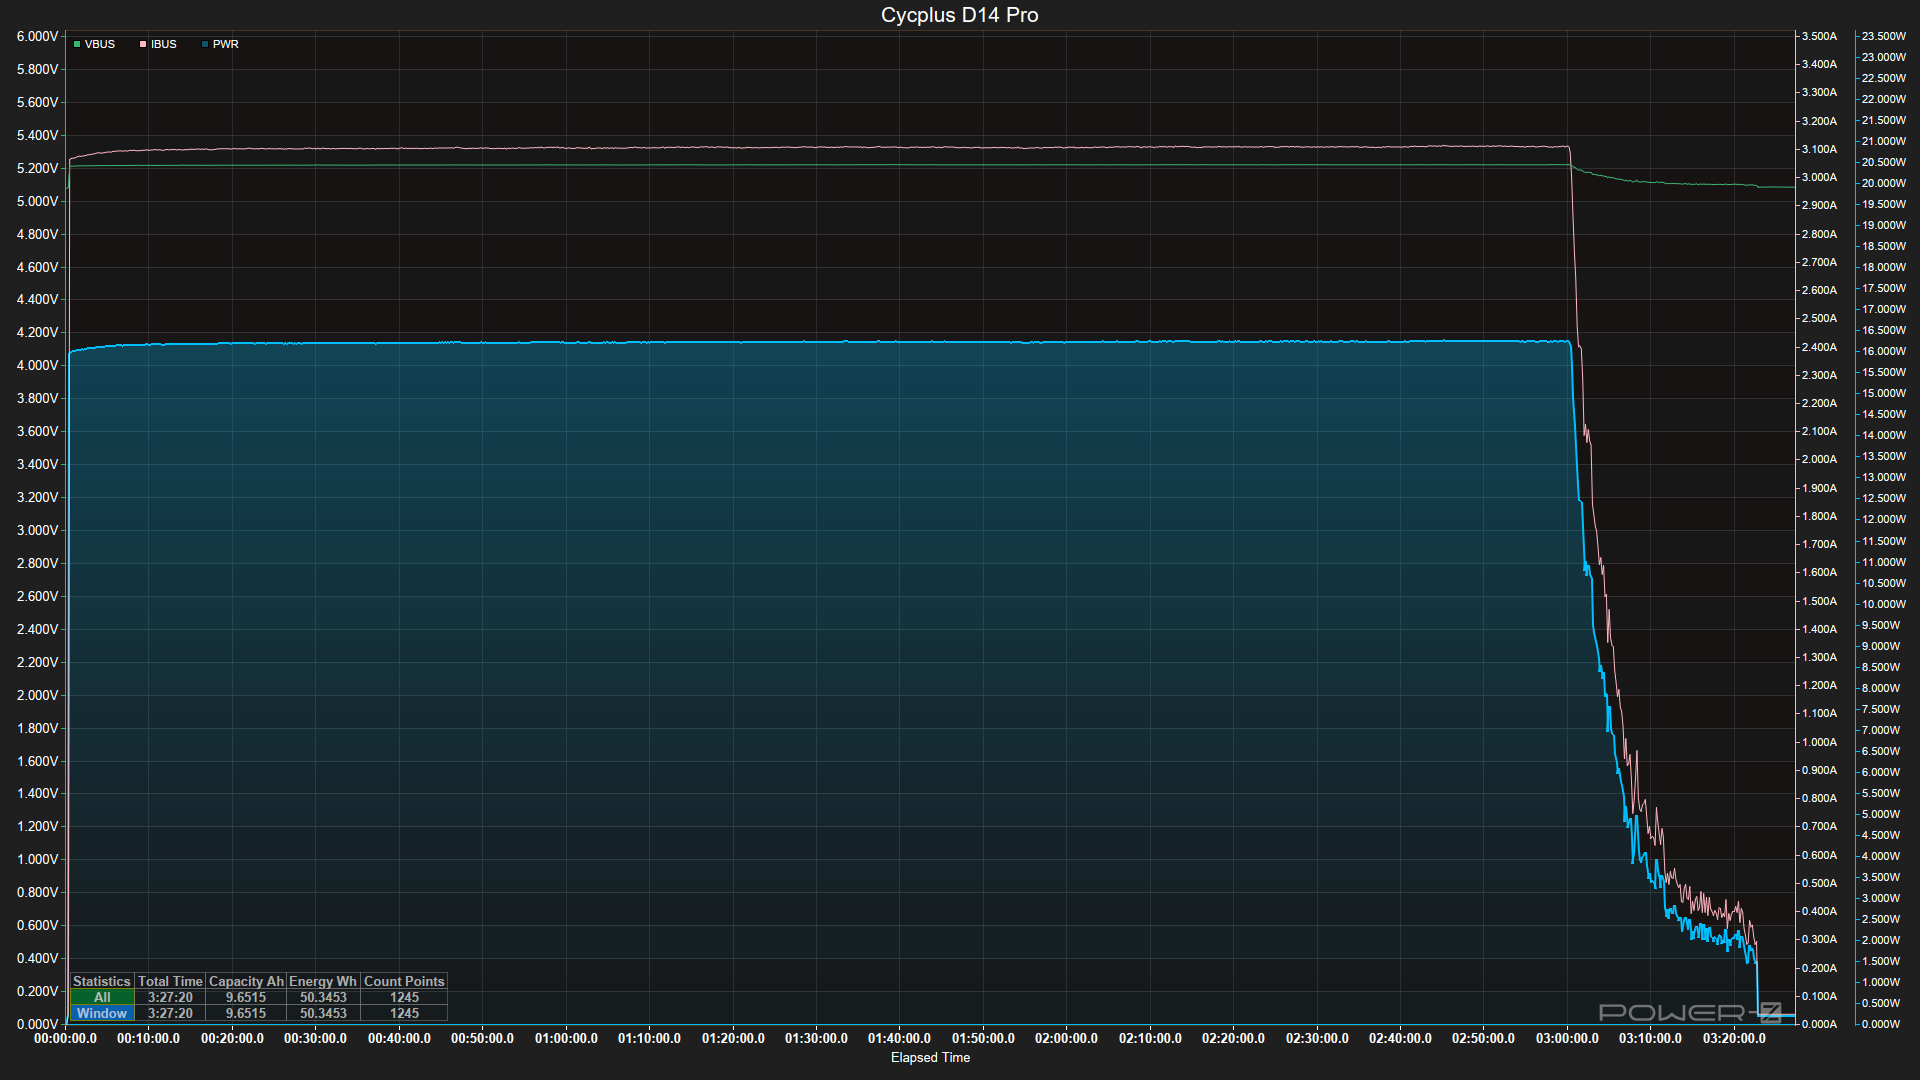Screen dimensions: 1920x1080
Task: Click the VBUS legend label text
Action: pos(100,44)
